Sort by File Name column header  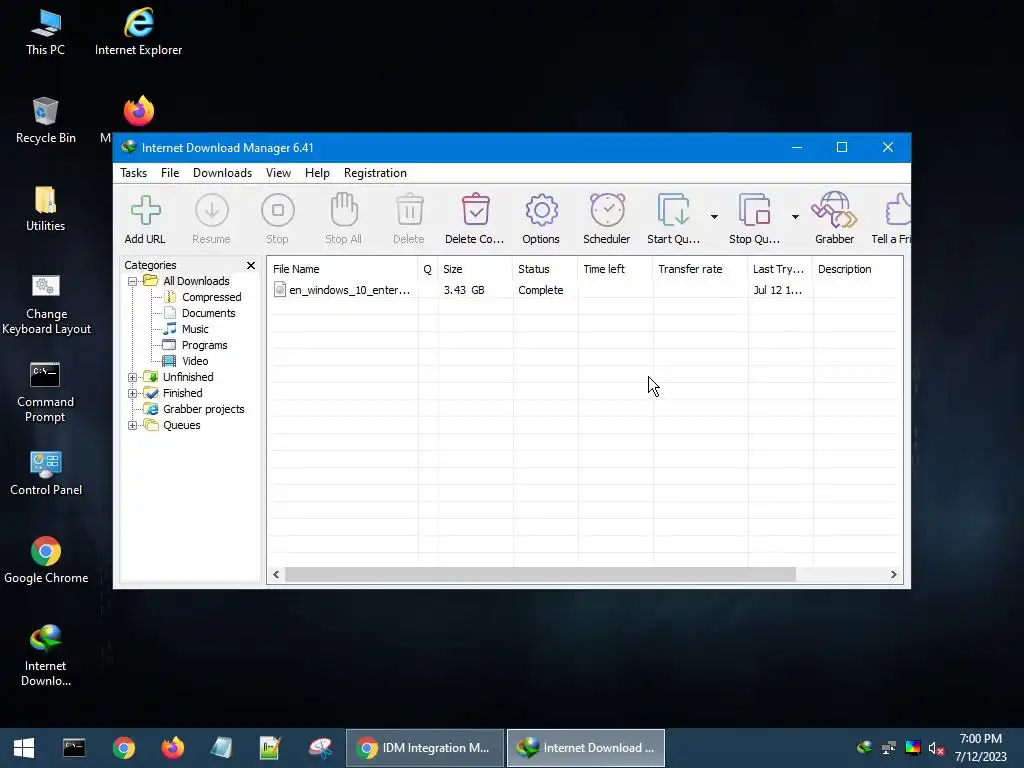tap(343, 269)
